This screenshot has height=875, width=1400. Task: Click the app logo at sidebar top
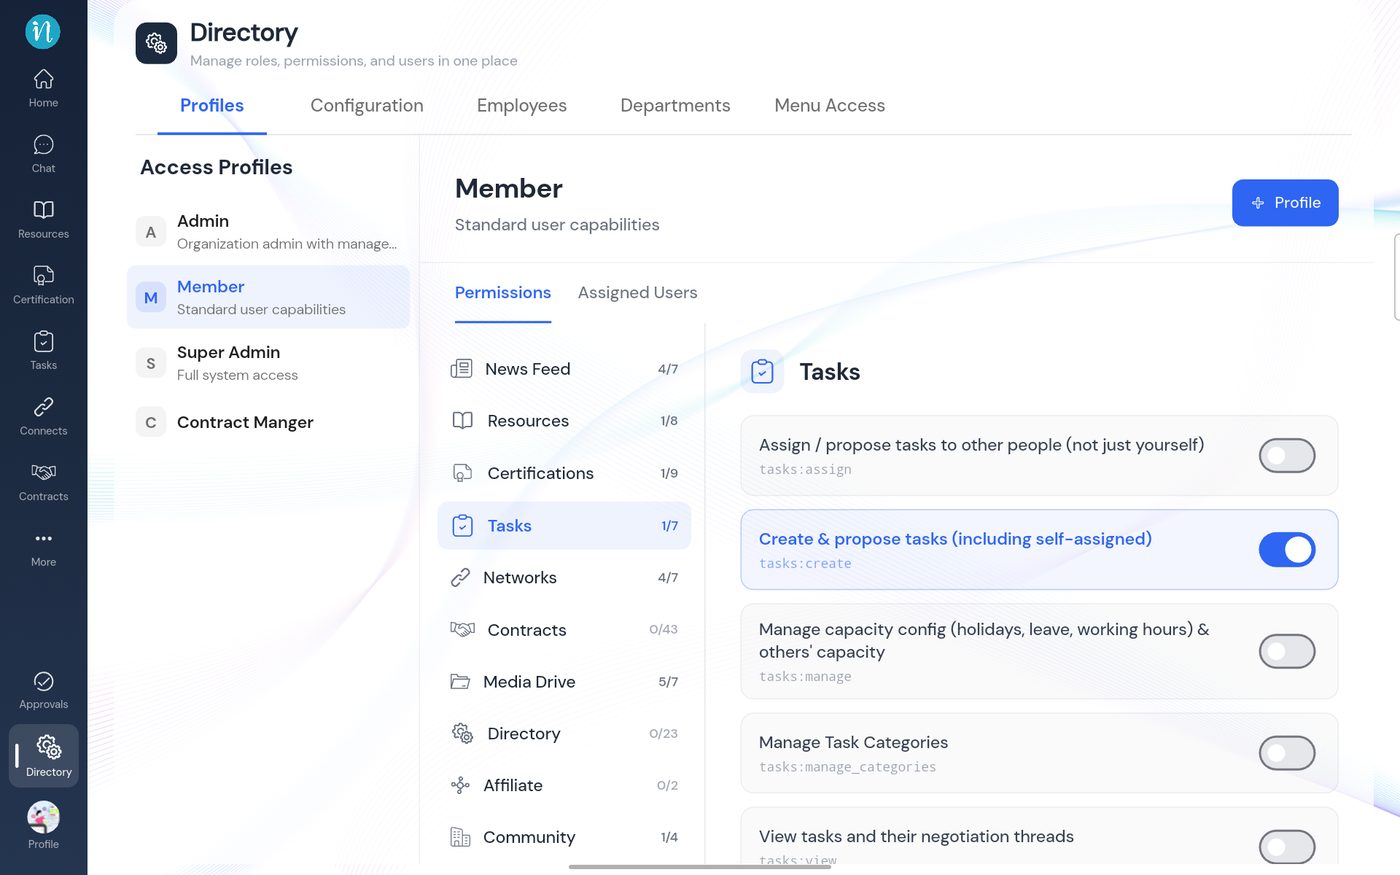[x=43, y=31]
